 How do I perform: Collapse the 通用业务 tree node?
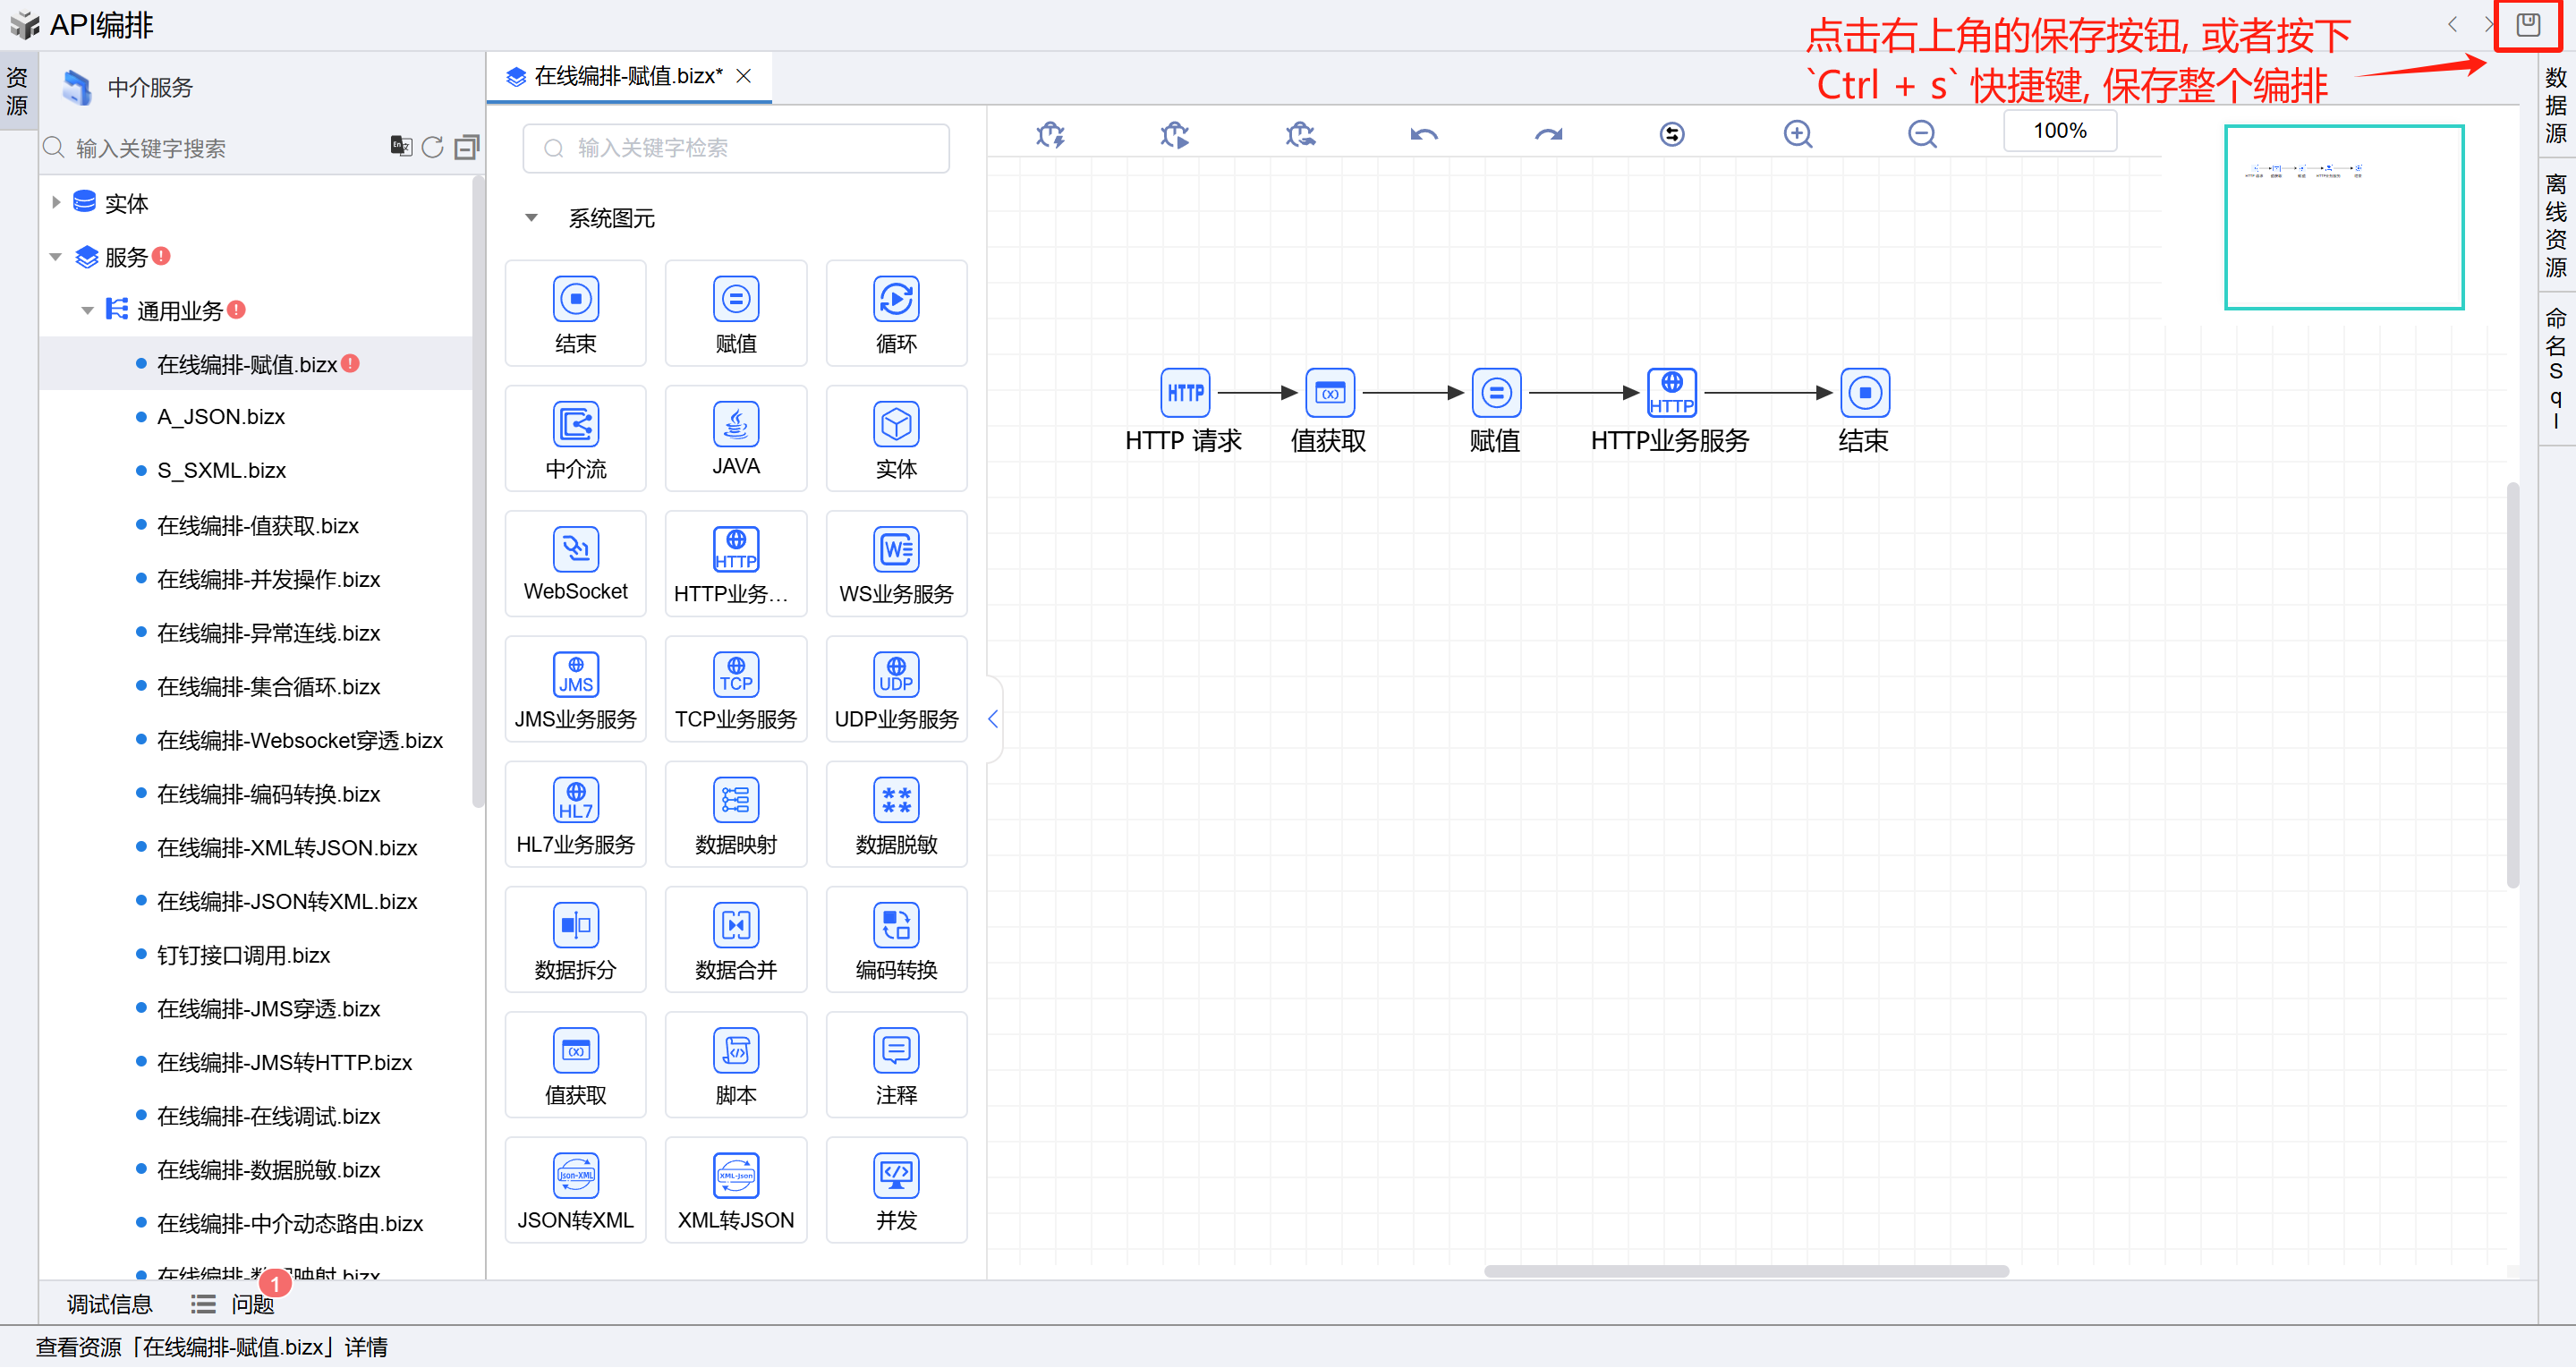click(x=87, y=311)
